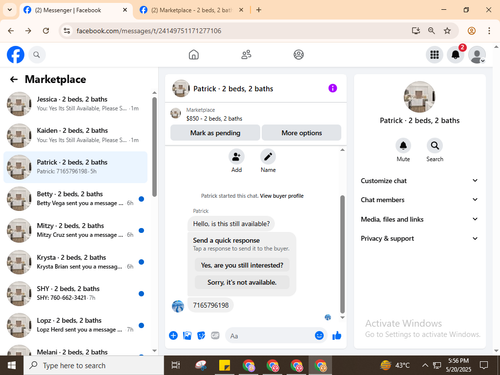Open the Chrome three-dot menu
This screenshot has height=375, width=500.
(x=489, y=31)
